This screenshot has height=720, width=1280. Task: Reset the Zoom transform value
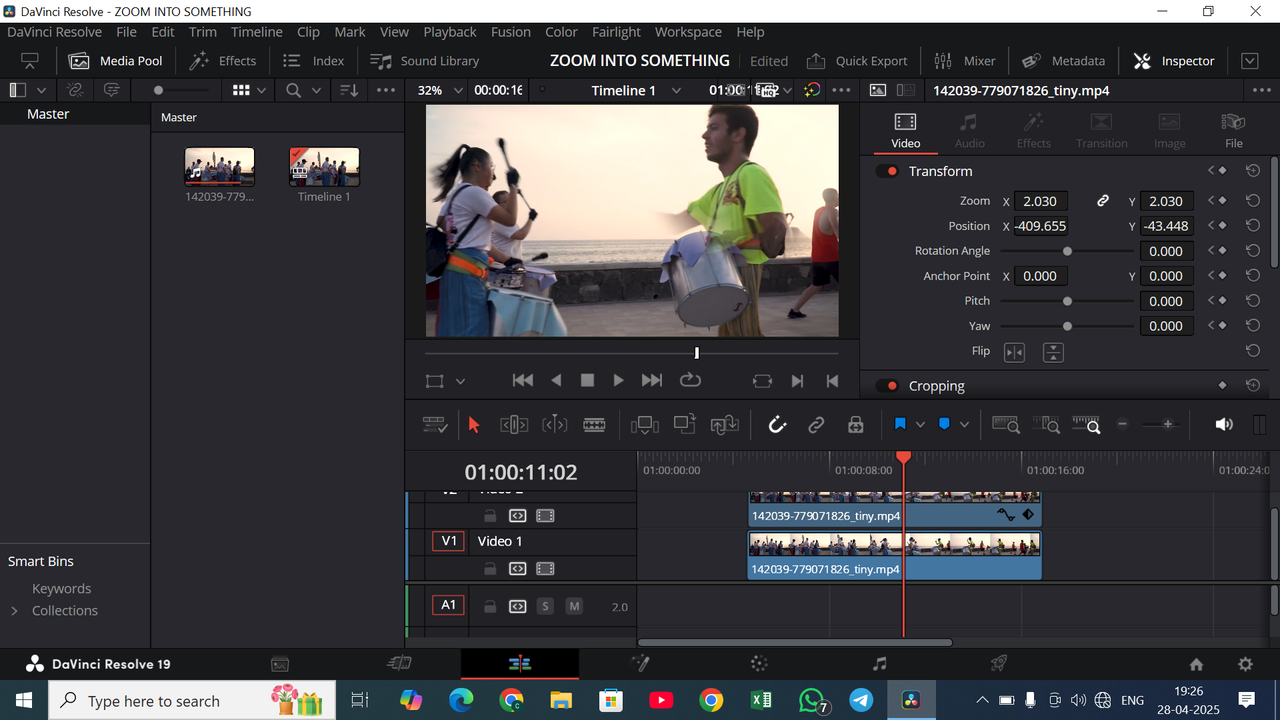point(1253,200)
